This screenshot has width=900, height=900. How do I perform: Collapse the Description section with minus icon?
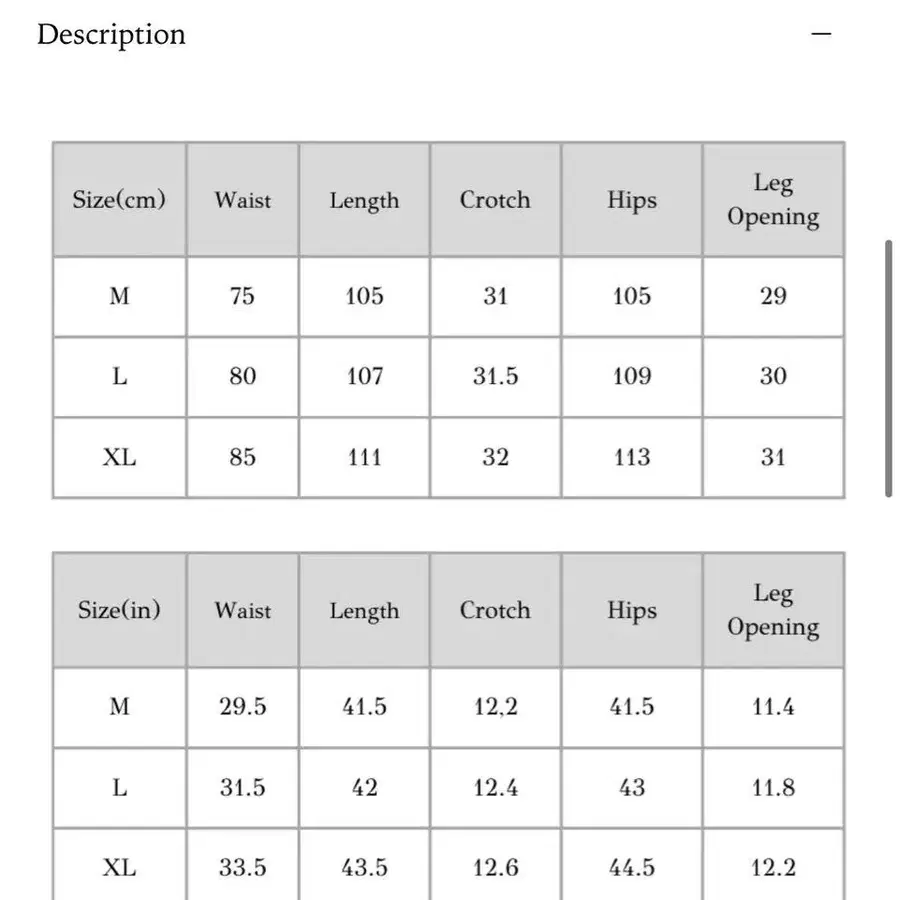pyautogui.click(x=821, y=34)
